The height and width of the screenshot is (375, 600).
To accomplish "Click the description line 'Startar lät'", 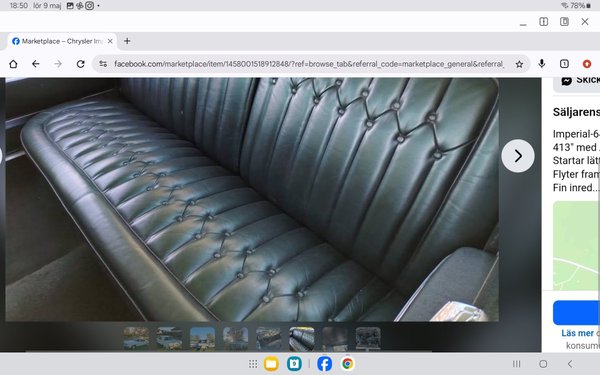I will coord(576,161).
